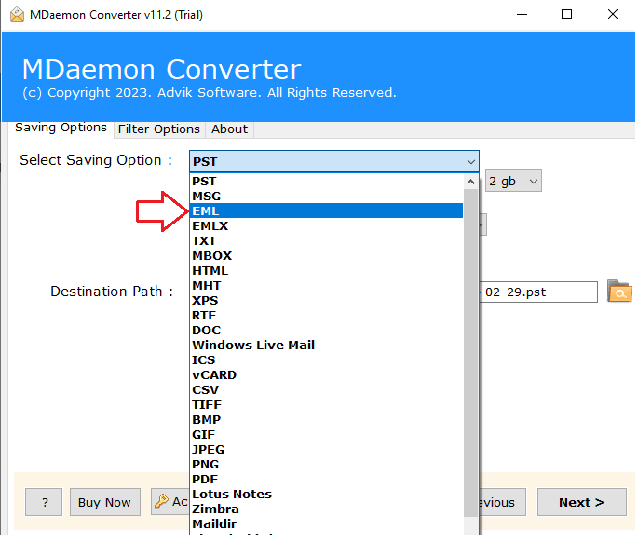This screenshot has width=635, height=535.
Task: Open the About tab
Action: (x=229, y=129)
